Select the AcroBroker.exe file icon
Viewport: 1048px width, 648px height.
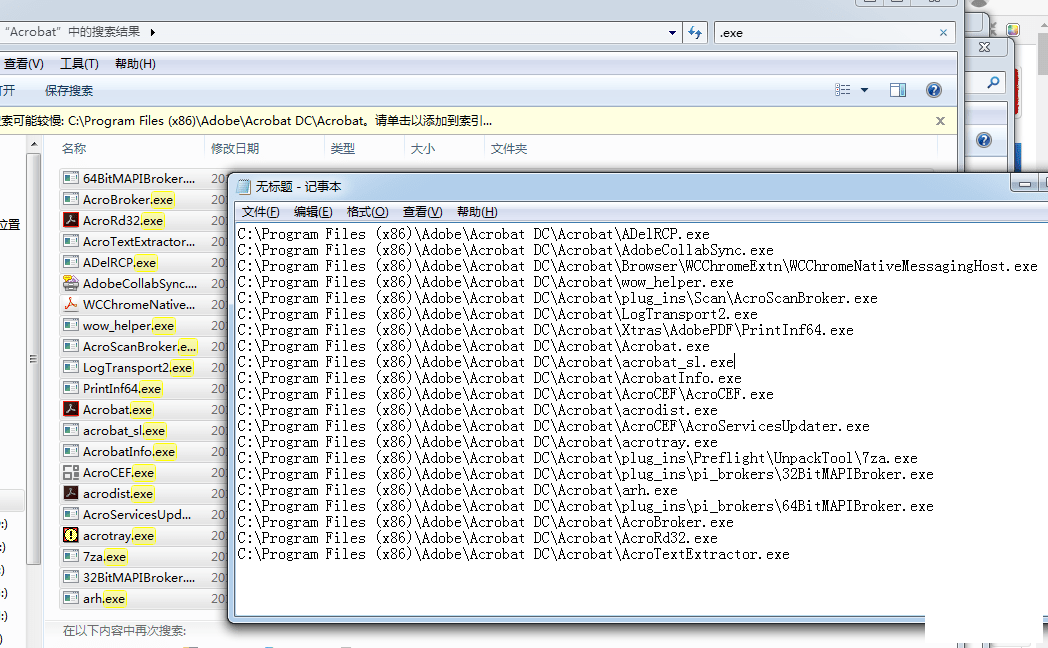(x=71, y=199)
